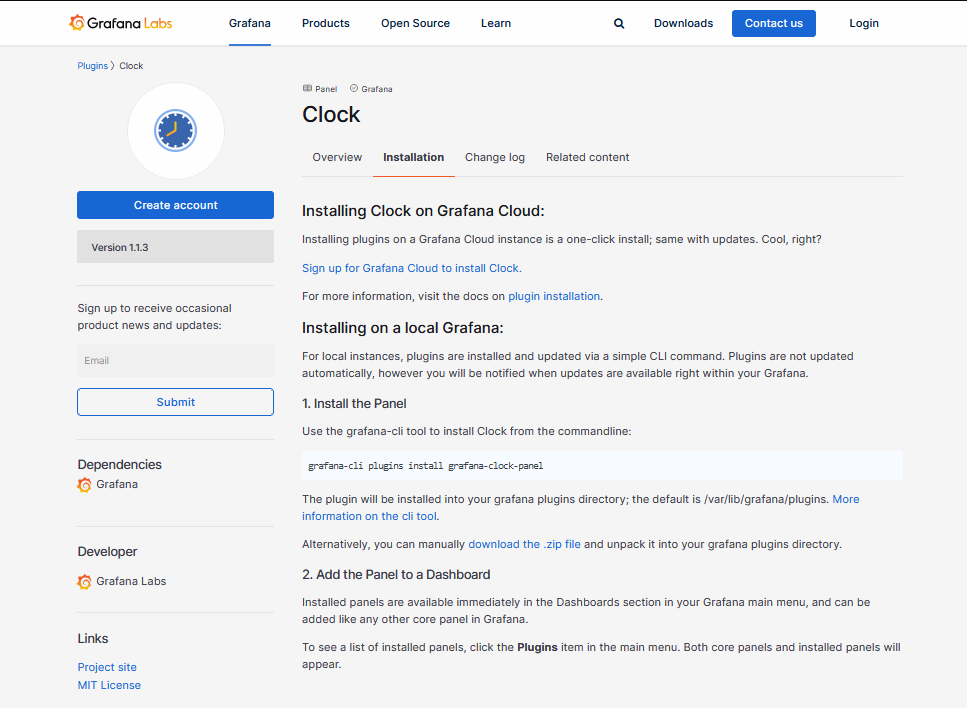This screenshot has height=708, width=967.
Task: Follow the plugin installation docs link
Action: pos(554,297)
